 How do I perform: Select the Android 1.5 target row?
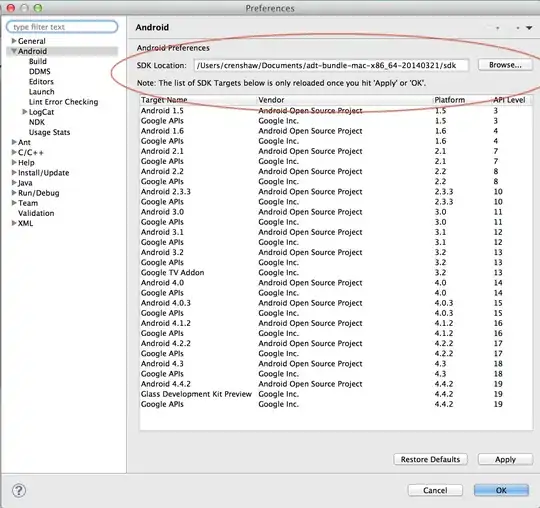[336, 111]
